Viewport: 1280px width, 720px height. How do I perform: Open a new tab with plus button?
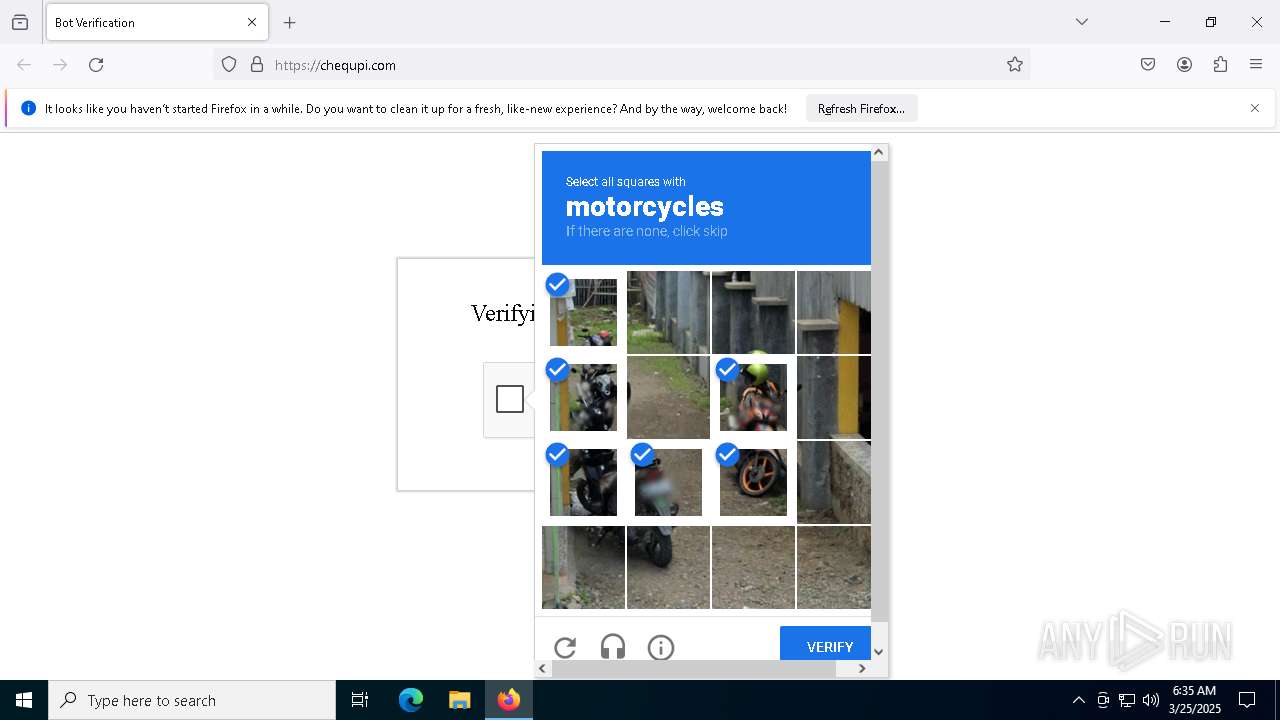coord(290,22)
